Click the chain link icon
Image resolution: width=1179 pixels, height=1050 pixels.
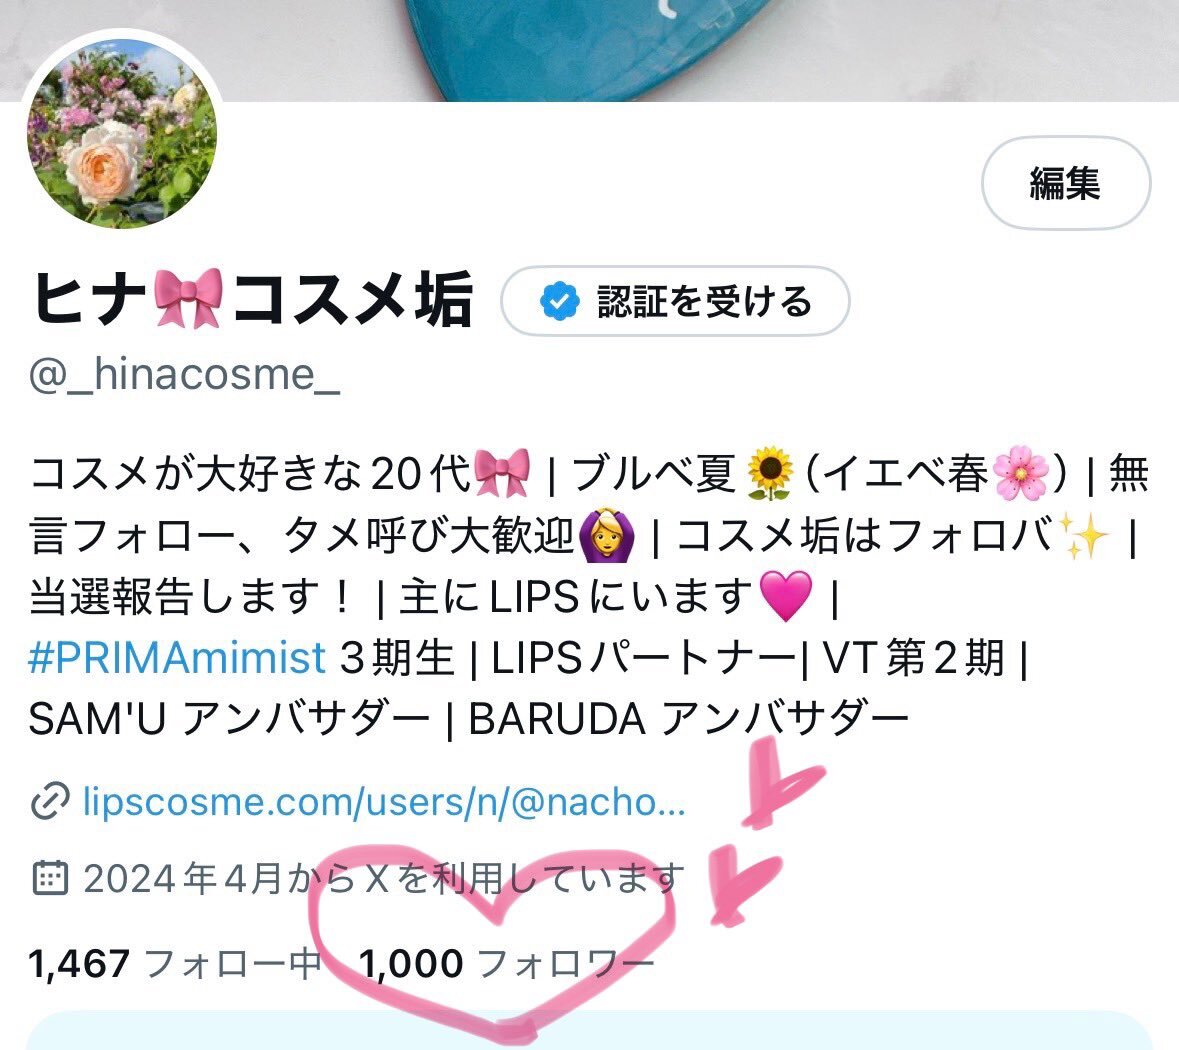[x=50, y=802]
